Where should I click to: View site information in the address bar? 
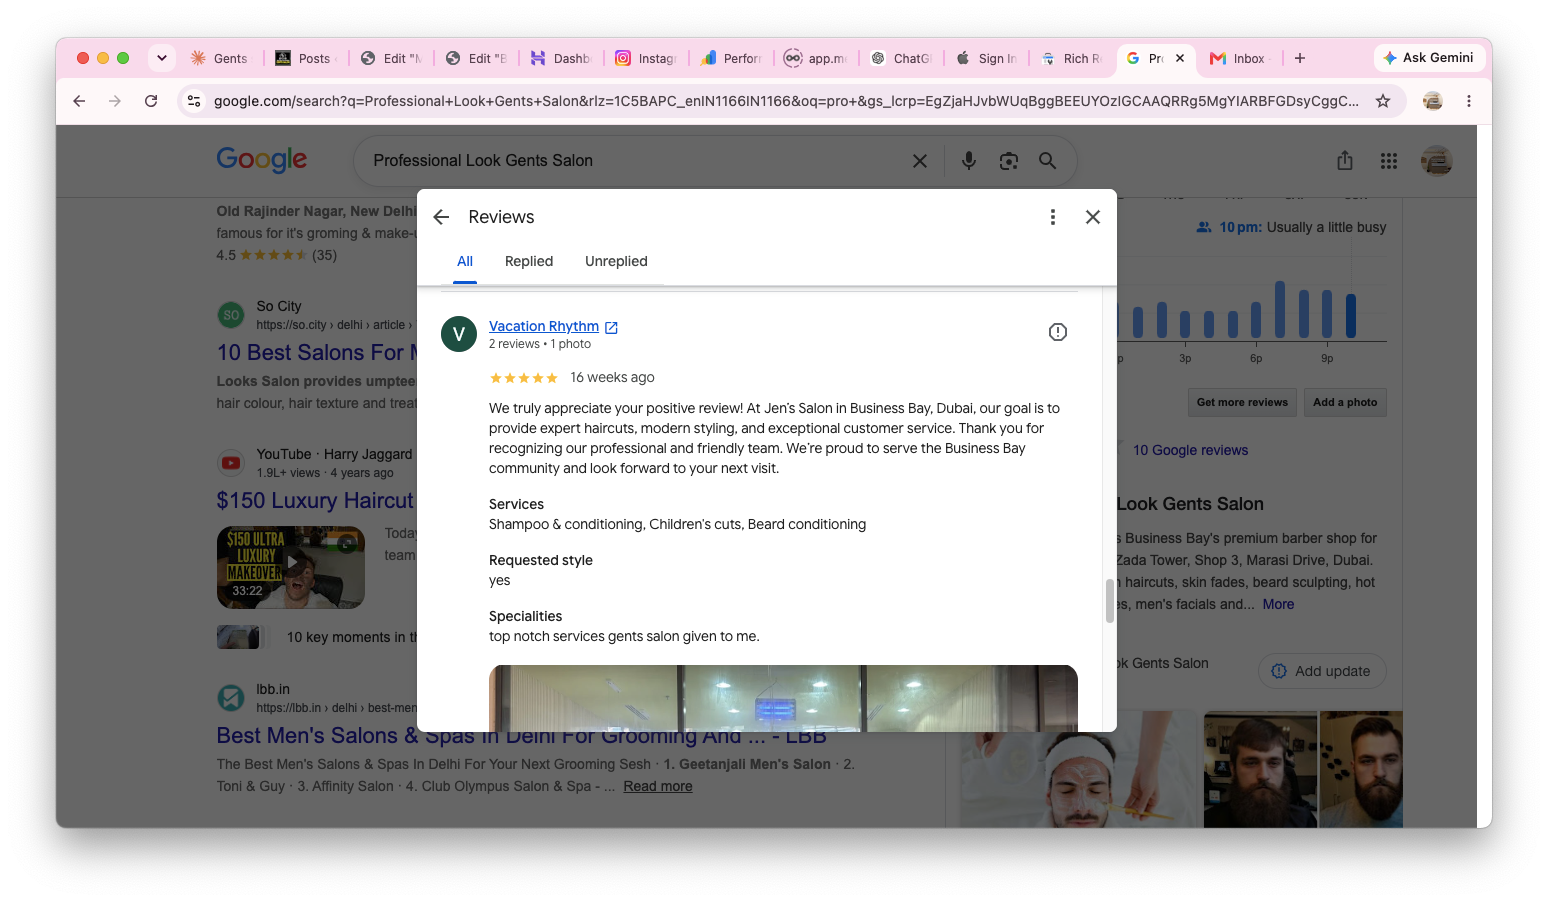[194, 101]
